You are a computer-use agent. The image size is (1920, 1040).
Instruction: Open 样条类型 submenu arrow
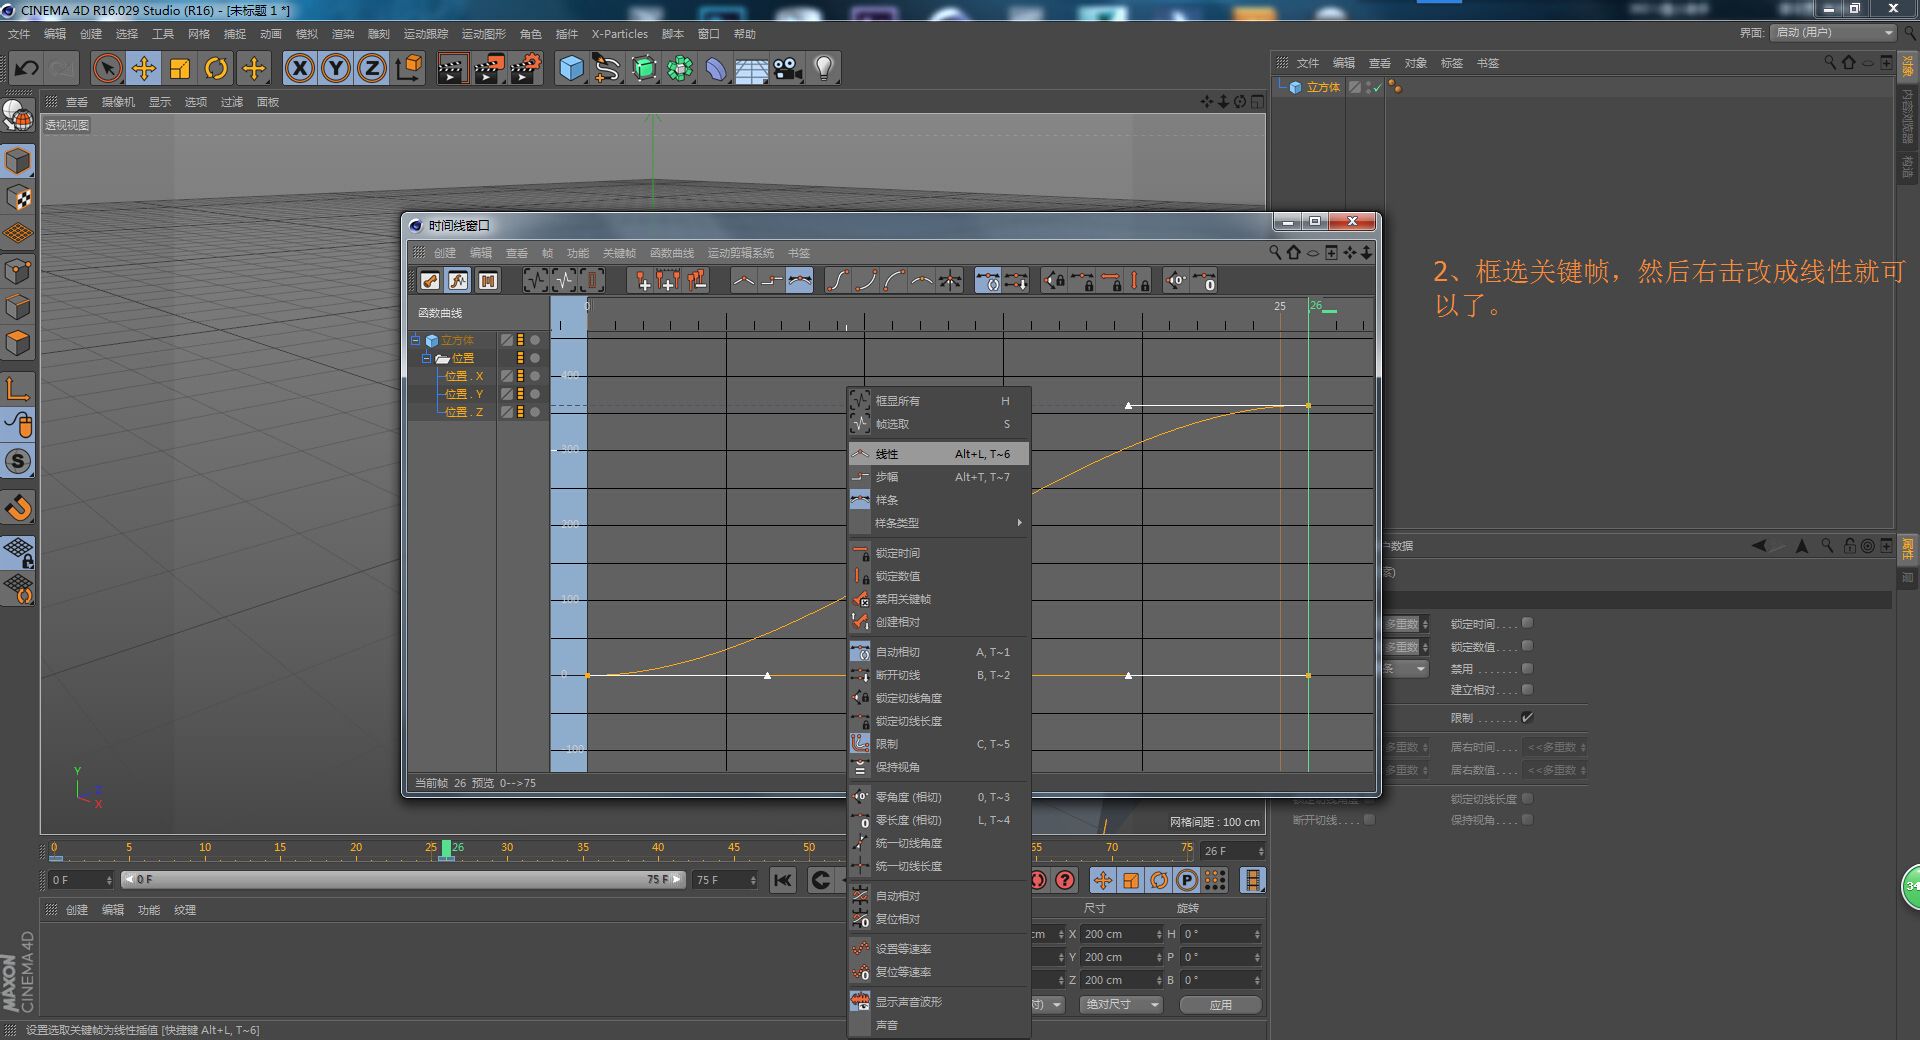[x=1019, y=523]
